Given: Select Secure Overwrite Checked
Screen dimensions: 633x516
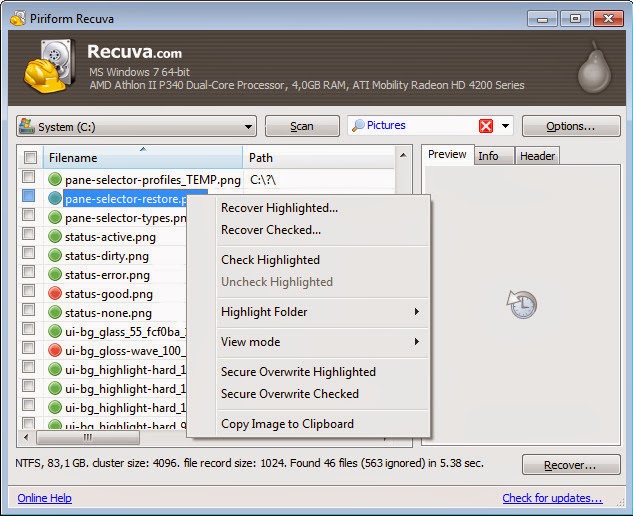Looking at the screenshot, I should (323, 394).
